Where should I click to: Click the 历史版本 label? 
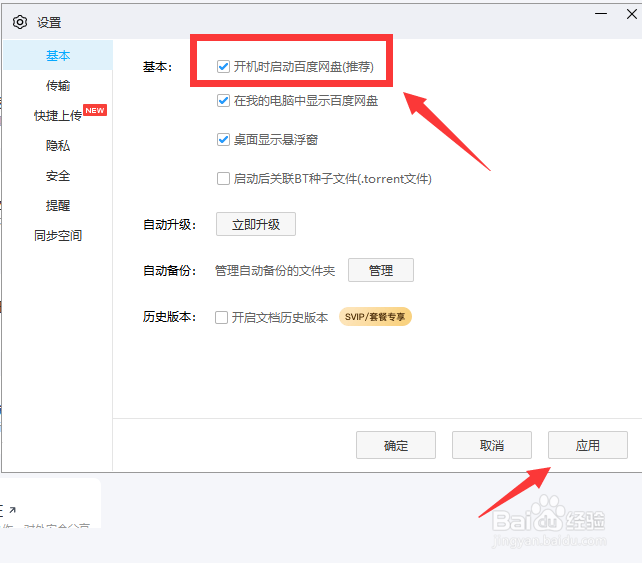pyautogui.click(x=170, y=317)
